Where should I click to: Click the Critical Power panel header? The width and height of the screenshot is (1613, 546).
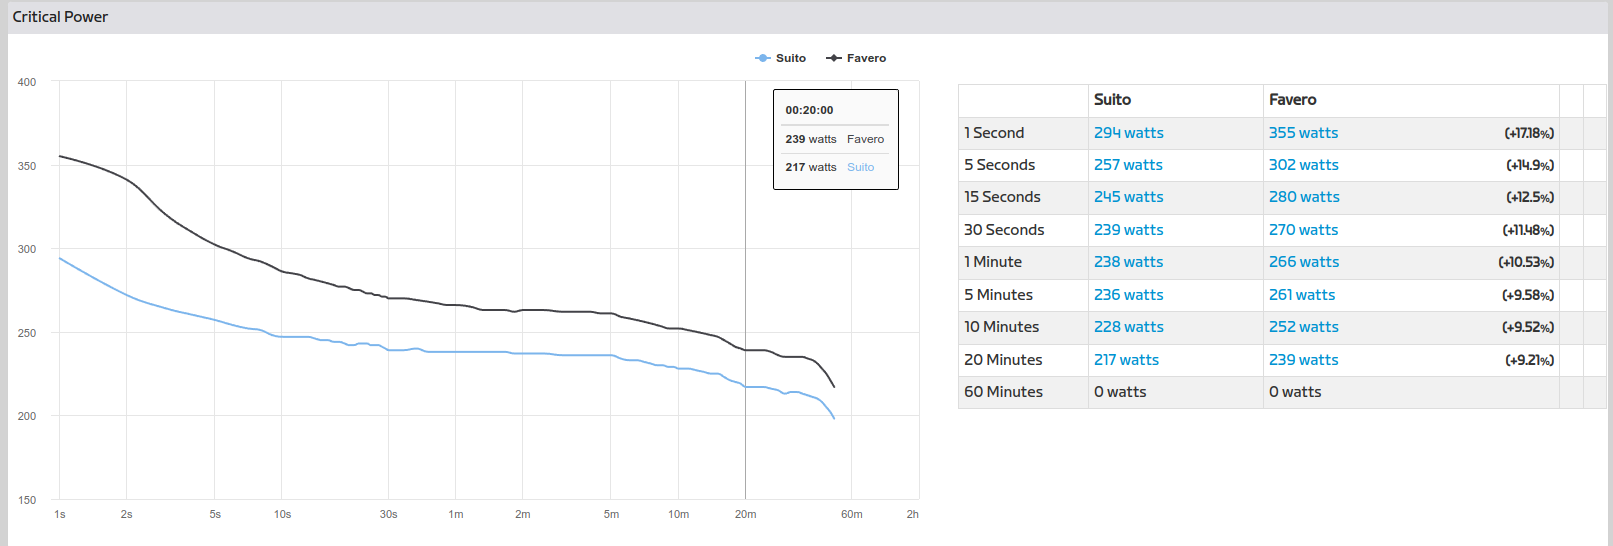[x=60, y=17]
